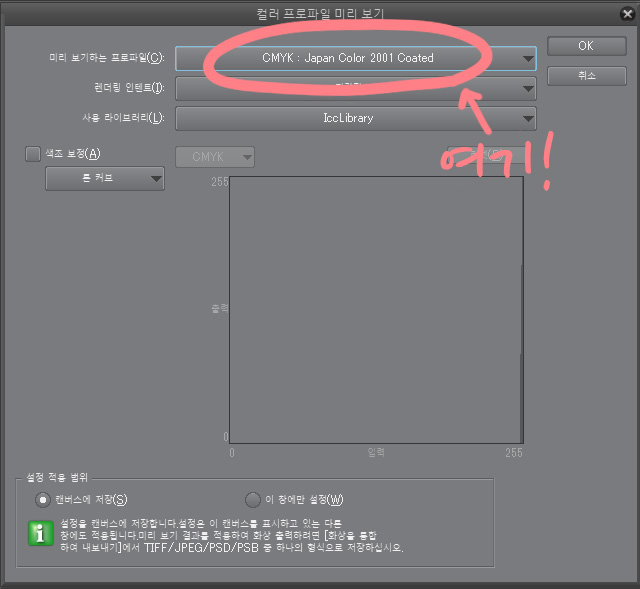Screen dimensions: 640x589
Task: Click the 렌더링 인텐트(I) label
Action: (129, 87)
